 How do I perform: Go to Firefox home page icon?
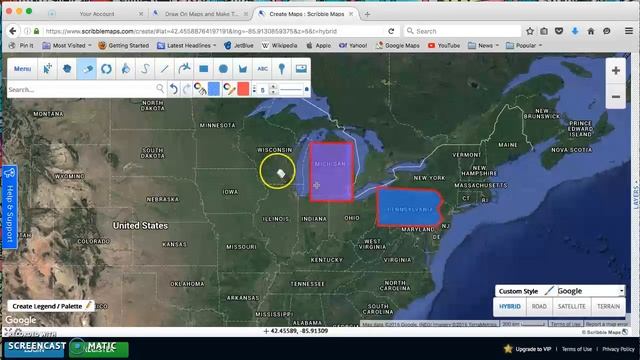tap(591, 31)
